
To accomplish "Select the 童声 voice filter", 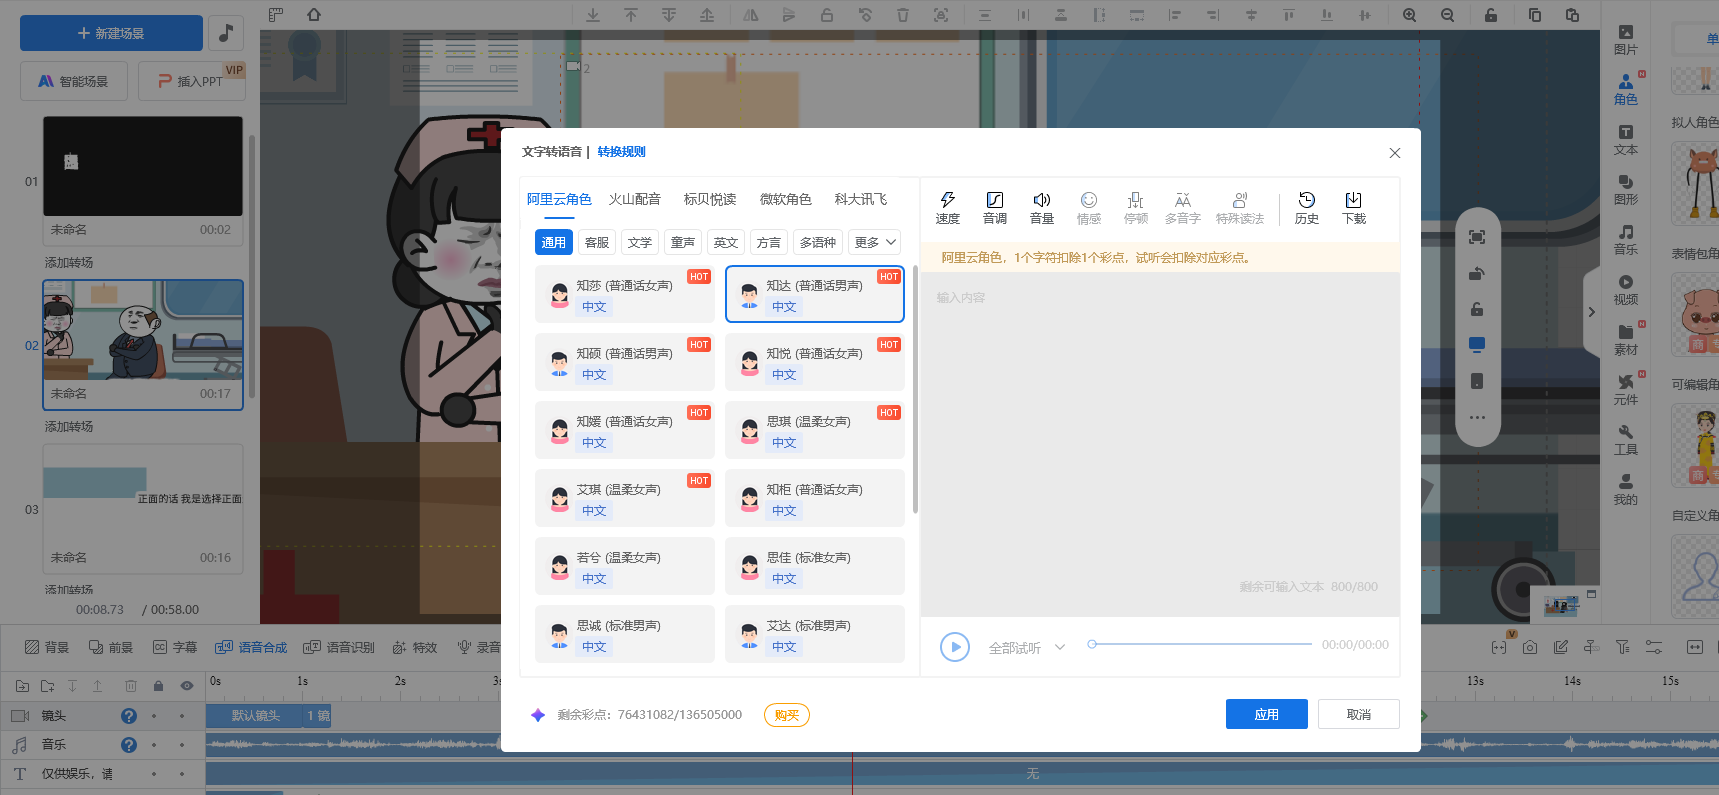I will (682, 242).
